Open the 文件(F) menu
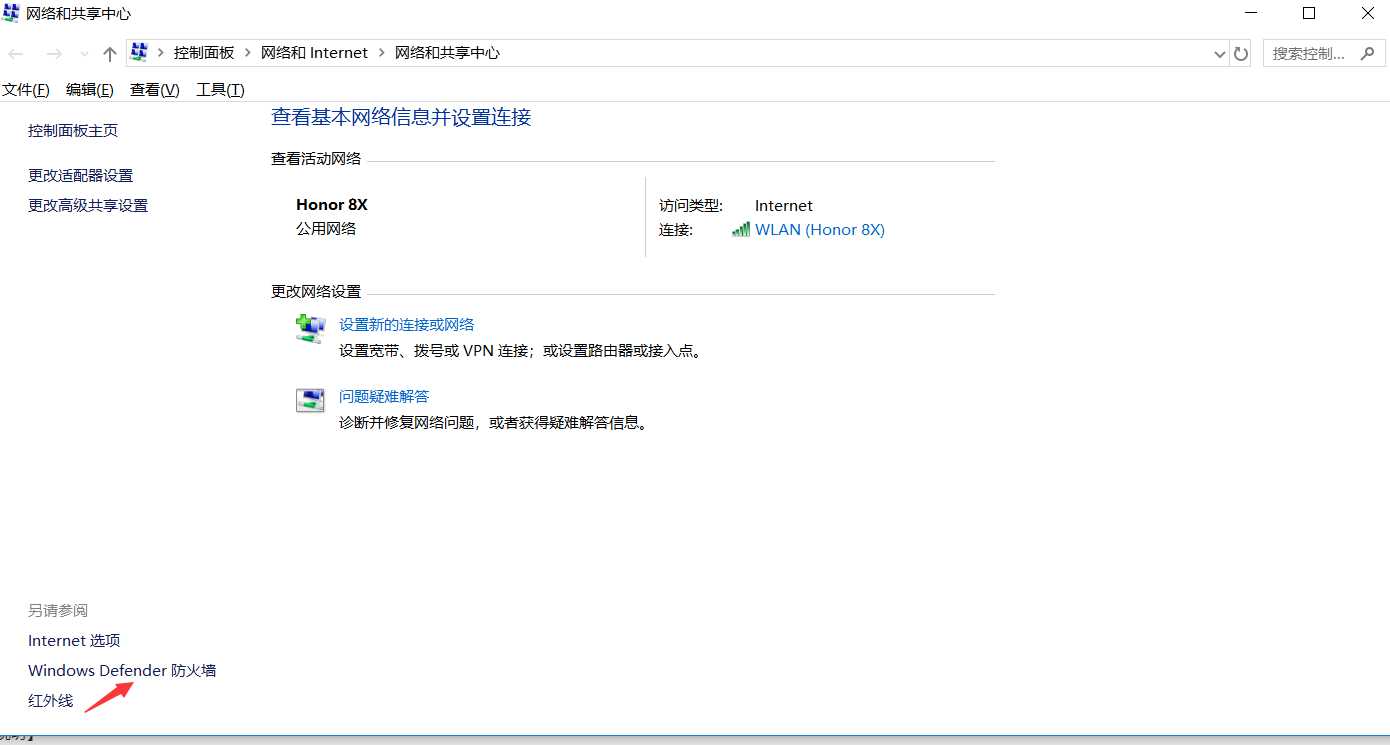The height and width of the screenshot is (745, 1390). point(26,90)
